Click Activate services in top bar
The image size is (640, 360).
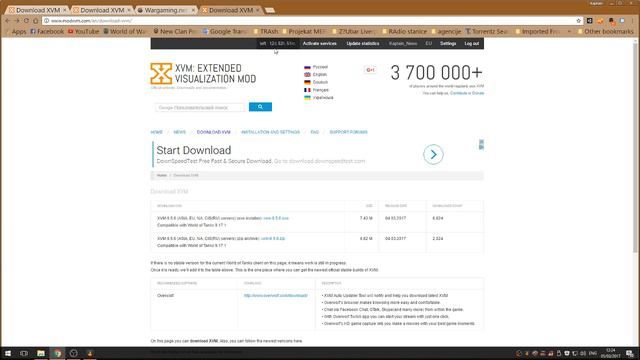[x=320, y=43]
